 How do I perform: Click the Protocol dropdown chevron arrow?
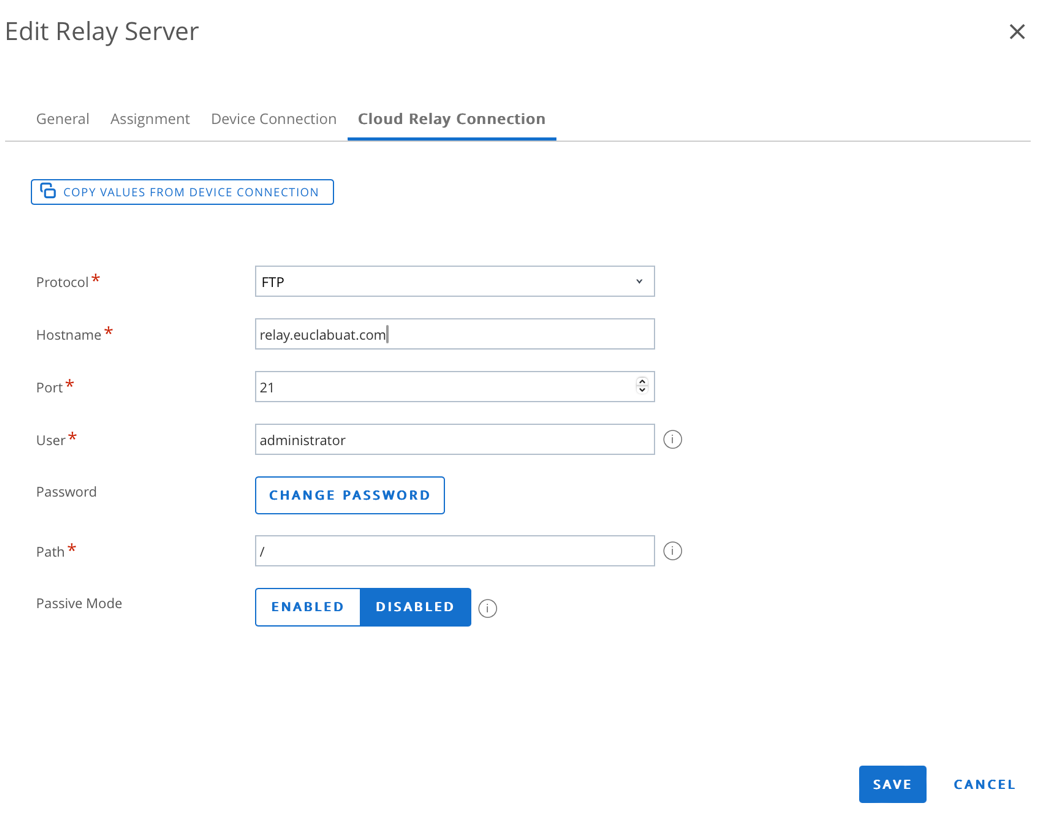coord(639,282)
